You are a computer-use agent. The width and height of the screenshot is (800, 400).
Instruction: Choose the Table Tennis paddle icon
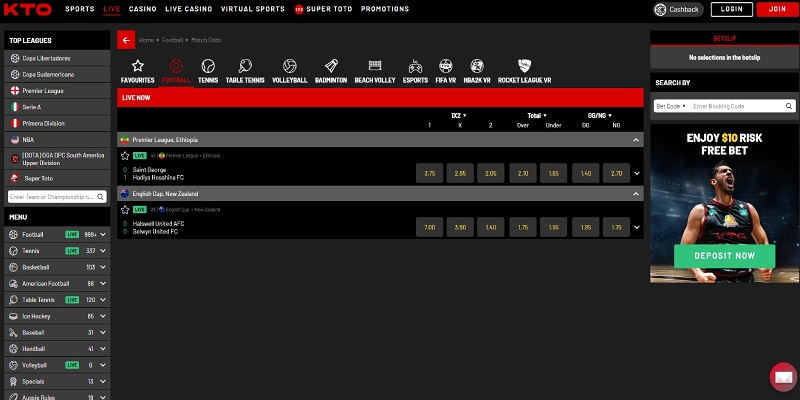tap(245, 66)
